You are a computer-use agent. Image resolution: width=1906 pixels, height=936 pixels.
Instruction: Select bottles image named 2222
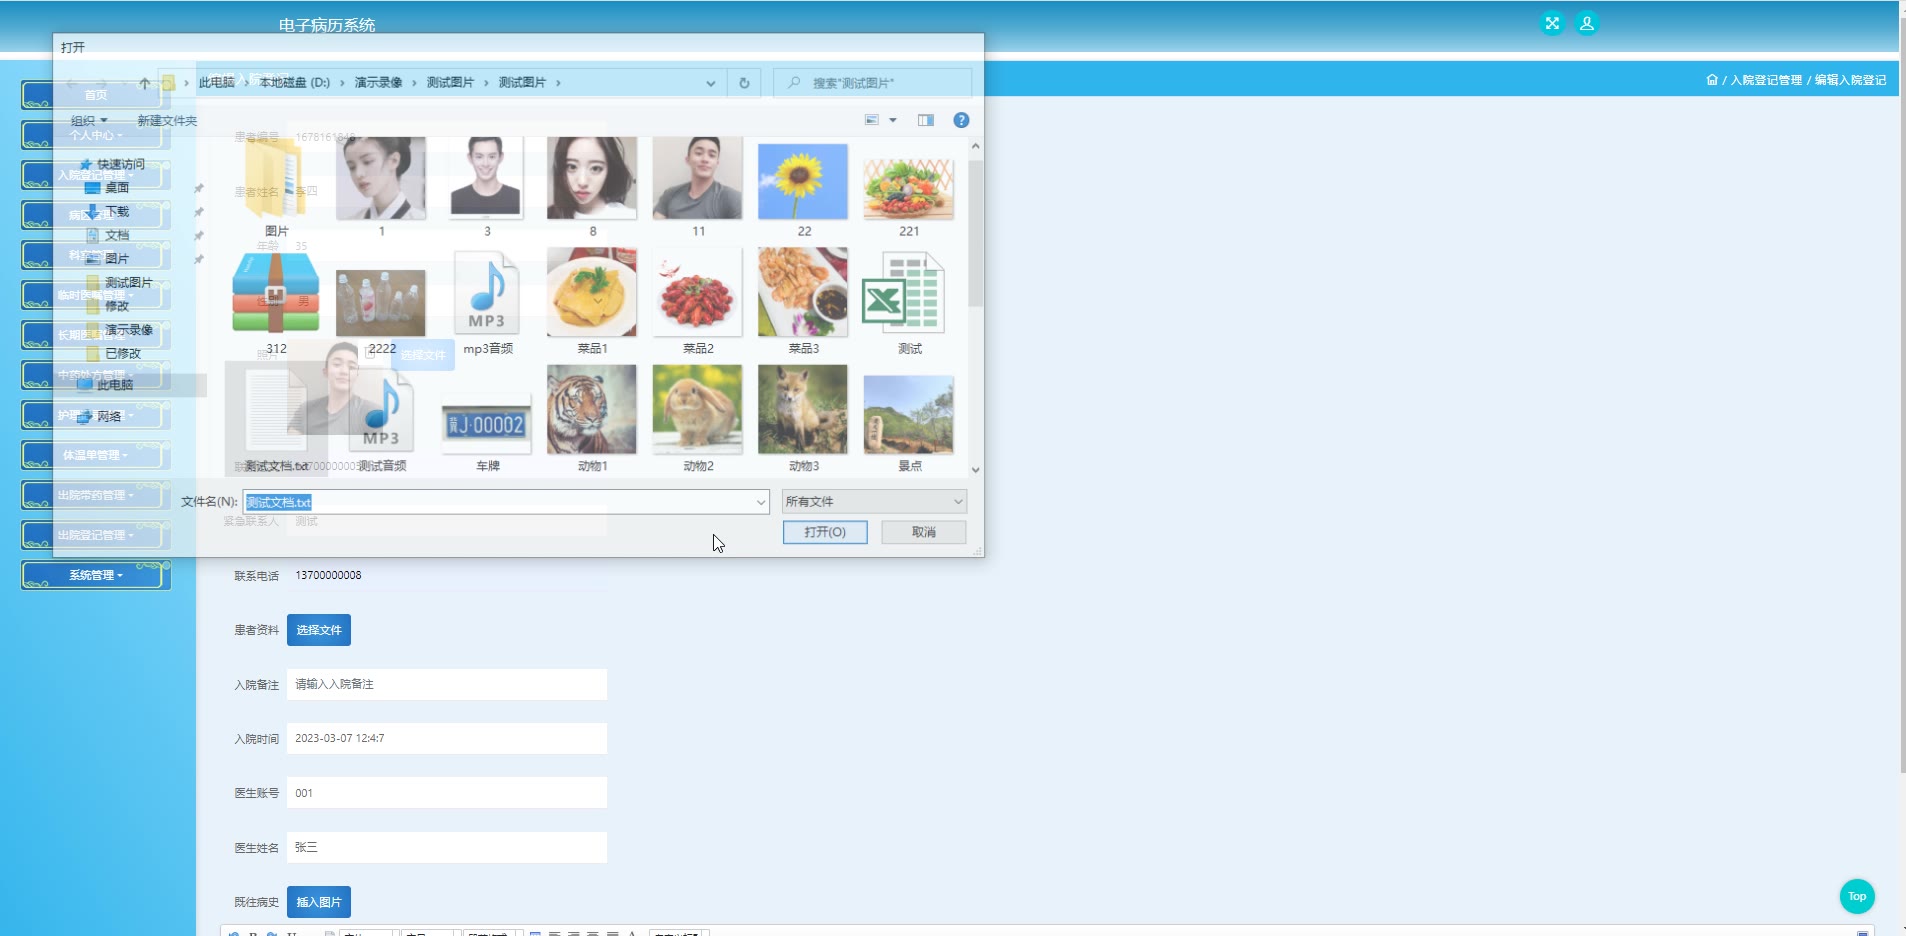(x=381, y=310)
